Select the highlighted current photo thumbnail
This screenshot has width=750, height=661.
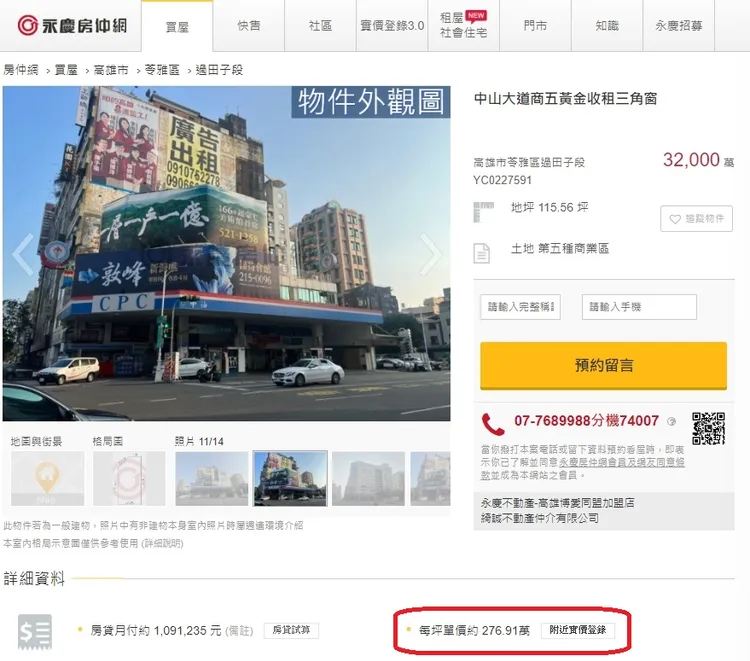[x=290, y=478]
